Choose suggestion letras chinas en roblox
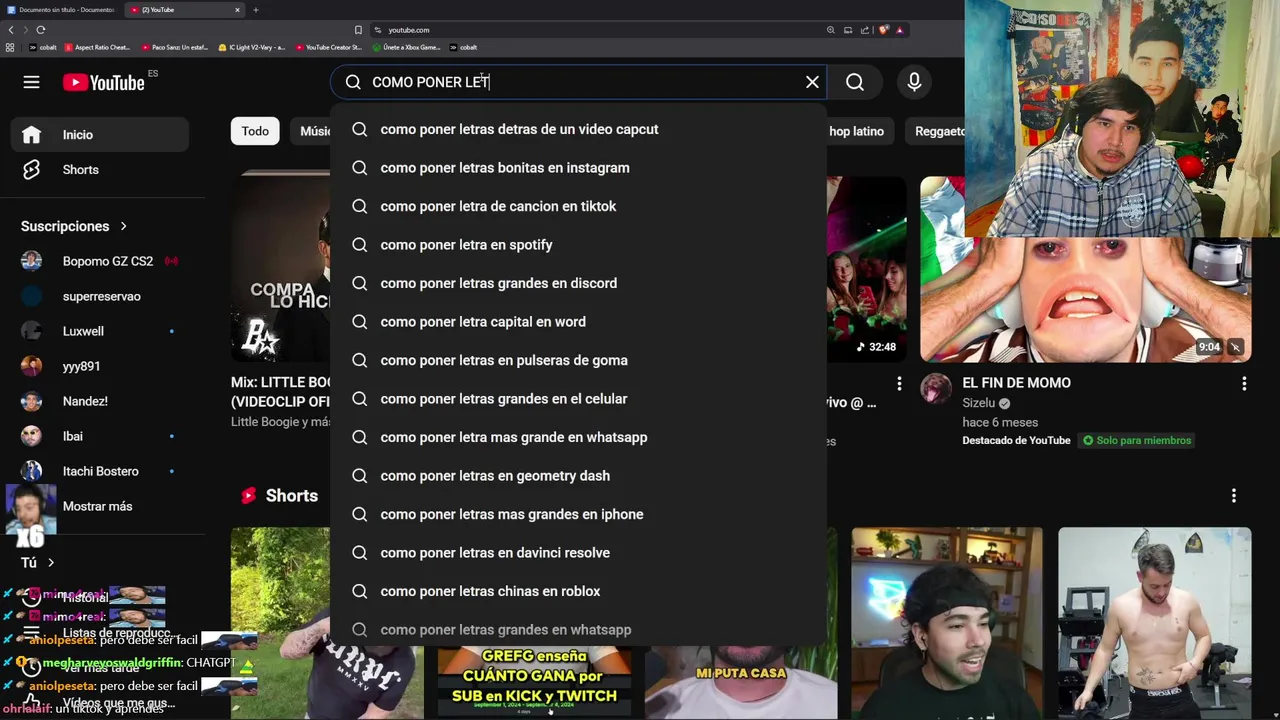The width and height of the screenshot is (1280, 720). [578, 591]
